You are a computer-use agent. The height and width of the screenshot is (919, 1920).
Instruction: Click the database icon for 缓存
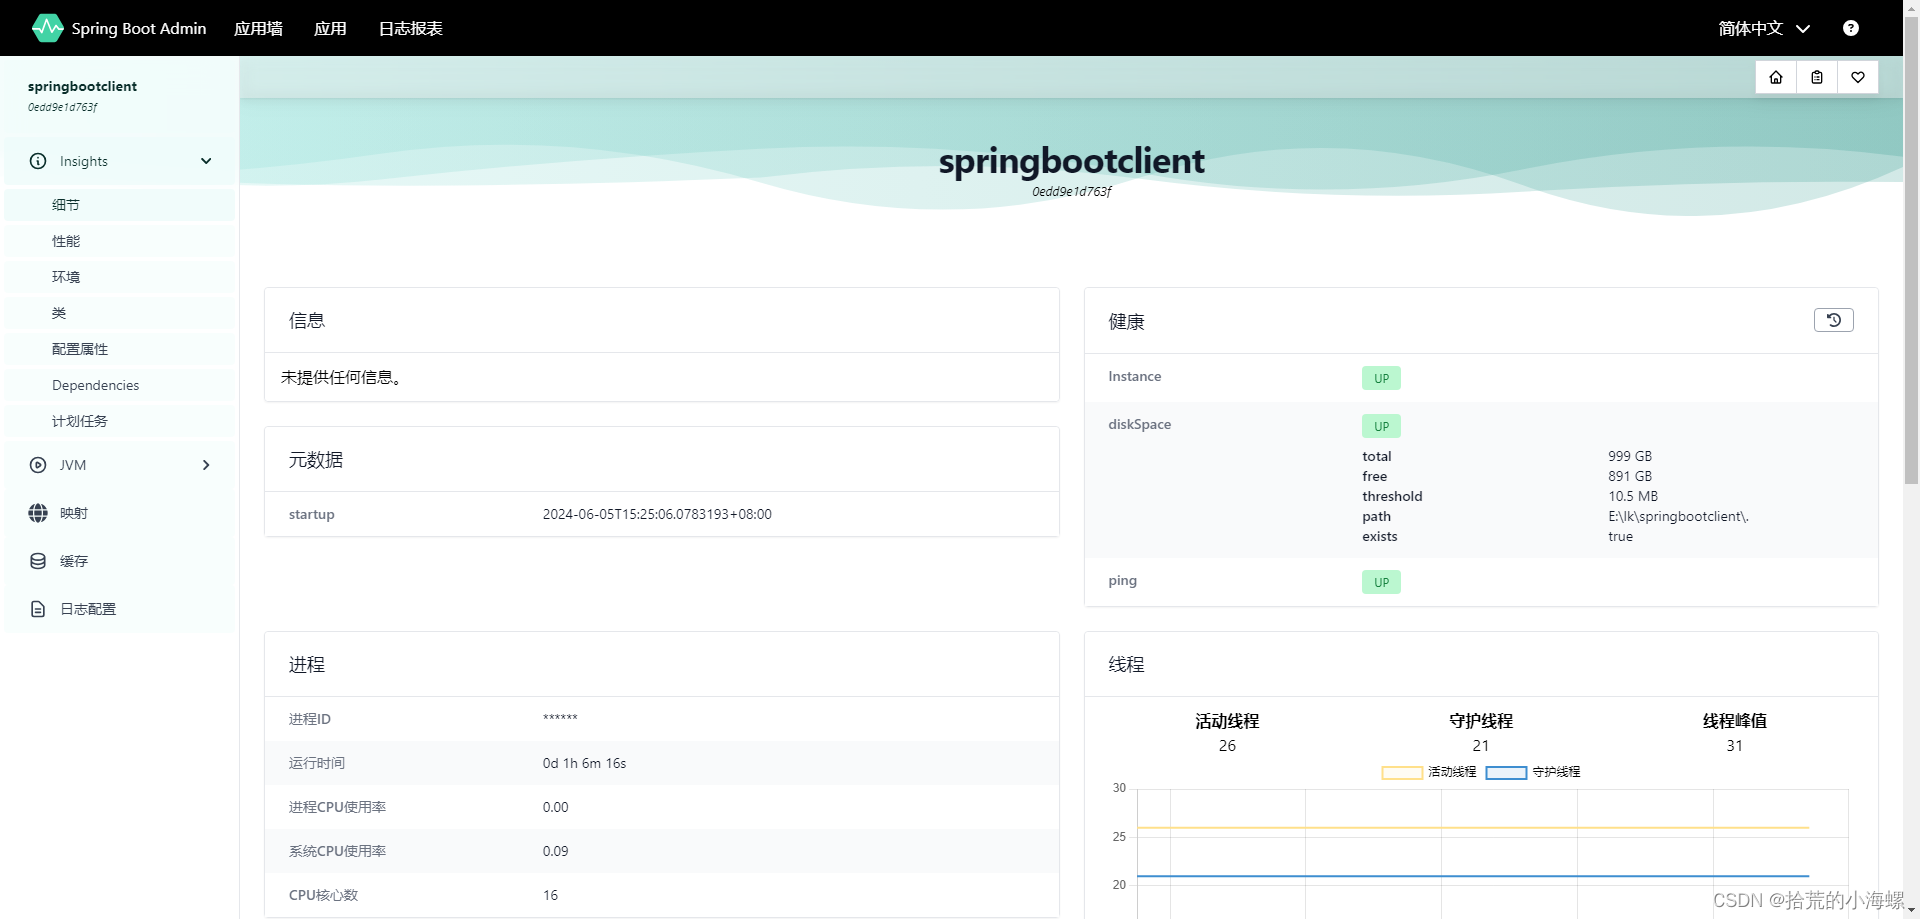click(38, 561)
